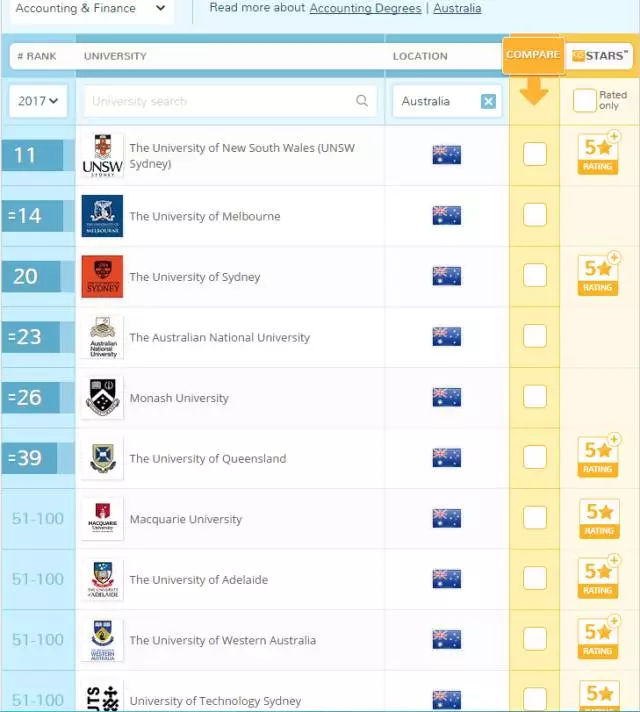Click the University of Melbourne logo
The height and width of the screenshot is (712, 640).
pos(102,216)
